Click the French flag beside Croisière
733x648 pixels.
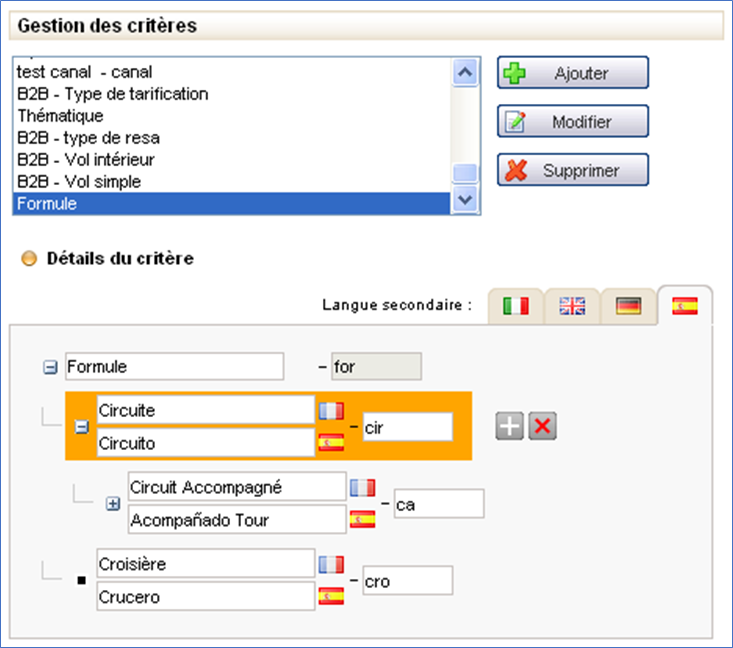click(x=330, y=565)
